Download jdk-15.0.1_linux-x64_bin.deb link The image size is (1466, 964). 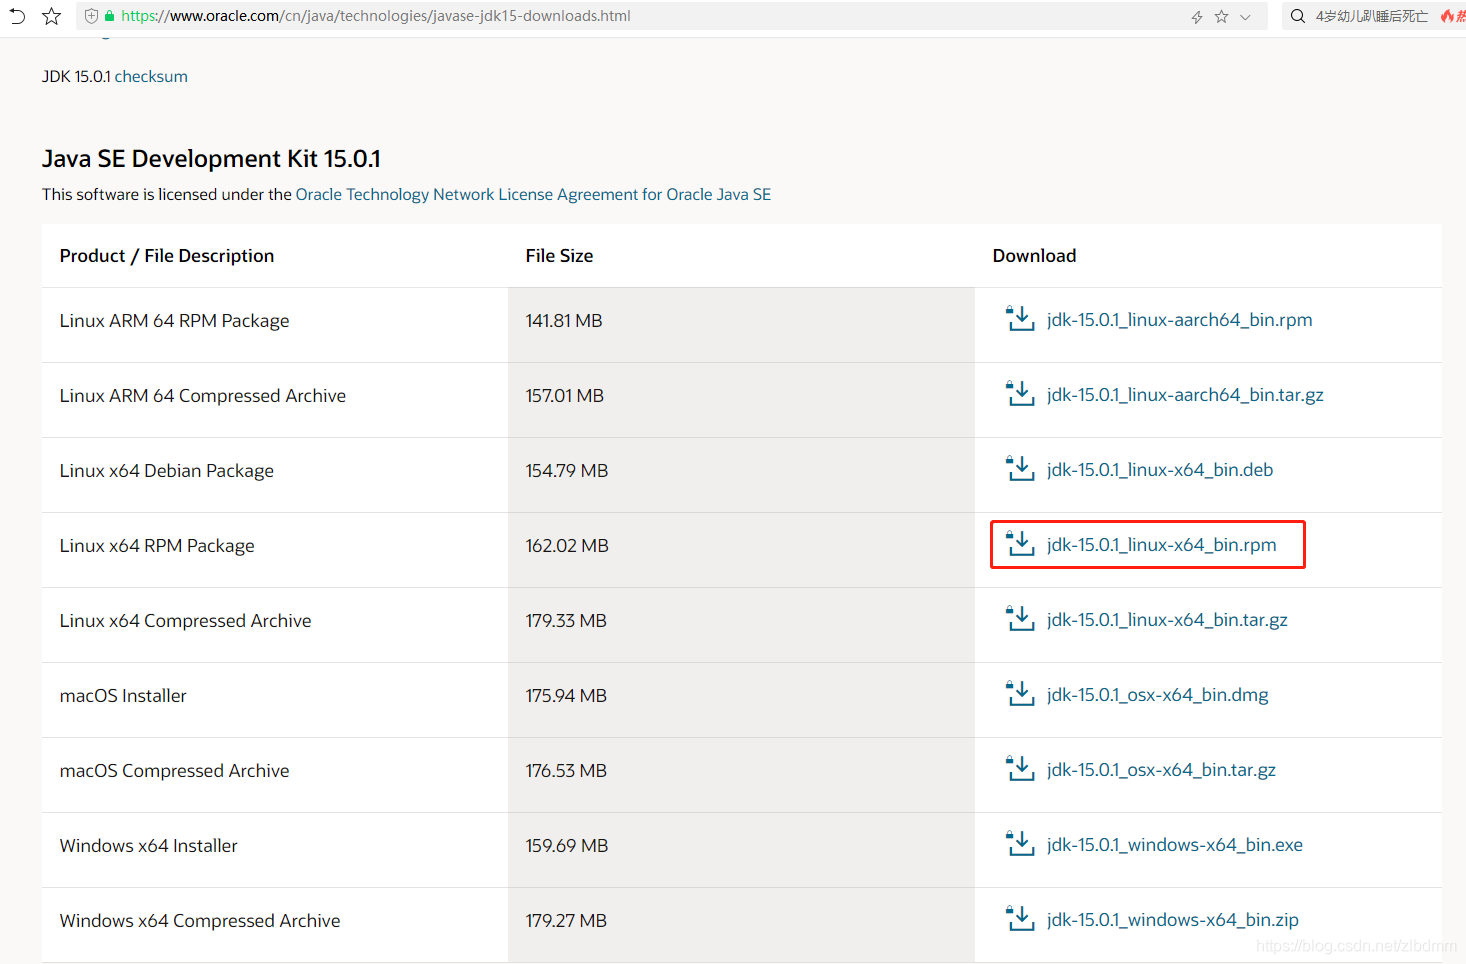pyautogui.click(x=1160, y=470)
